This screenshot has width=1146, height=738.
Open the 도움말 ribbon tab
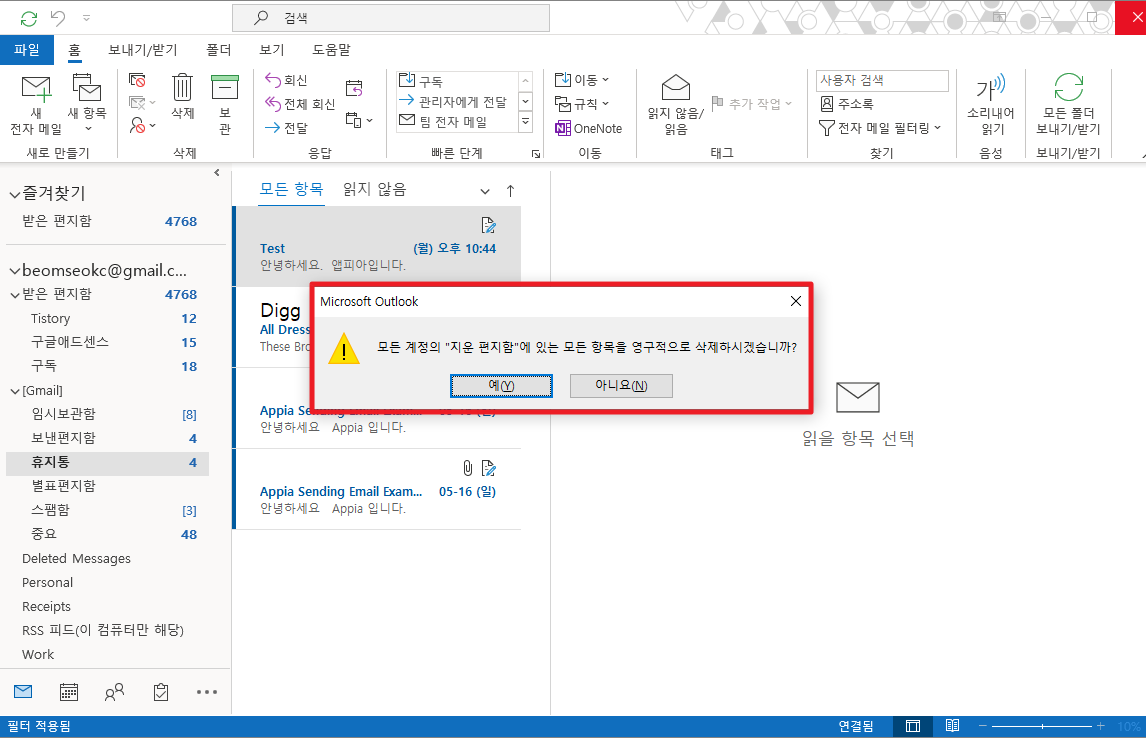(331, 50)
